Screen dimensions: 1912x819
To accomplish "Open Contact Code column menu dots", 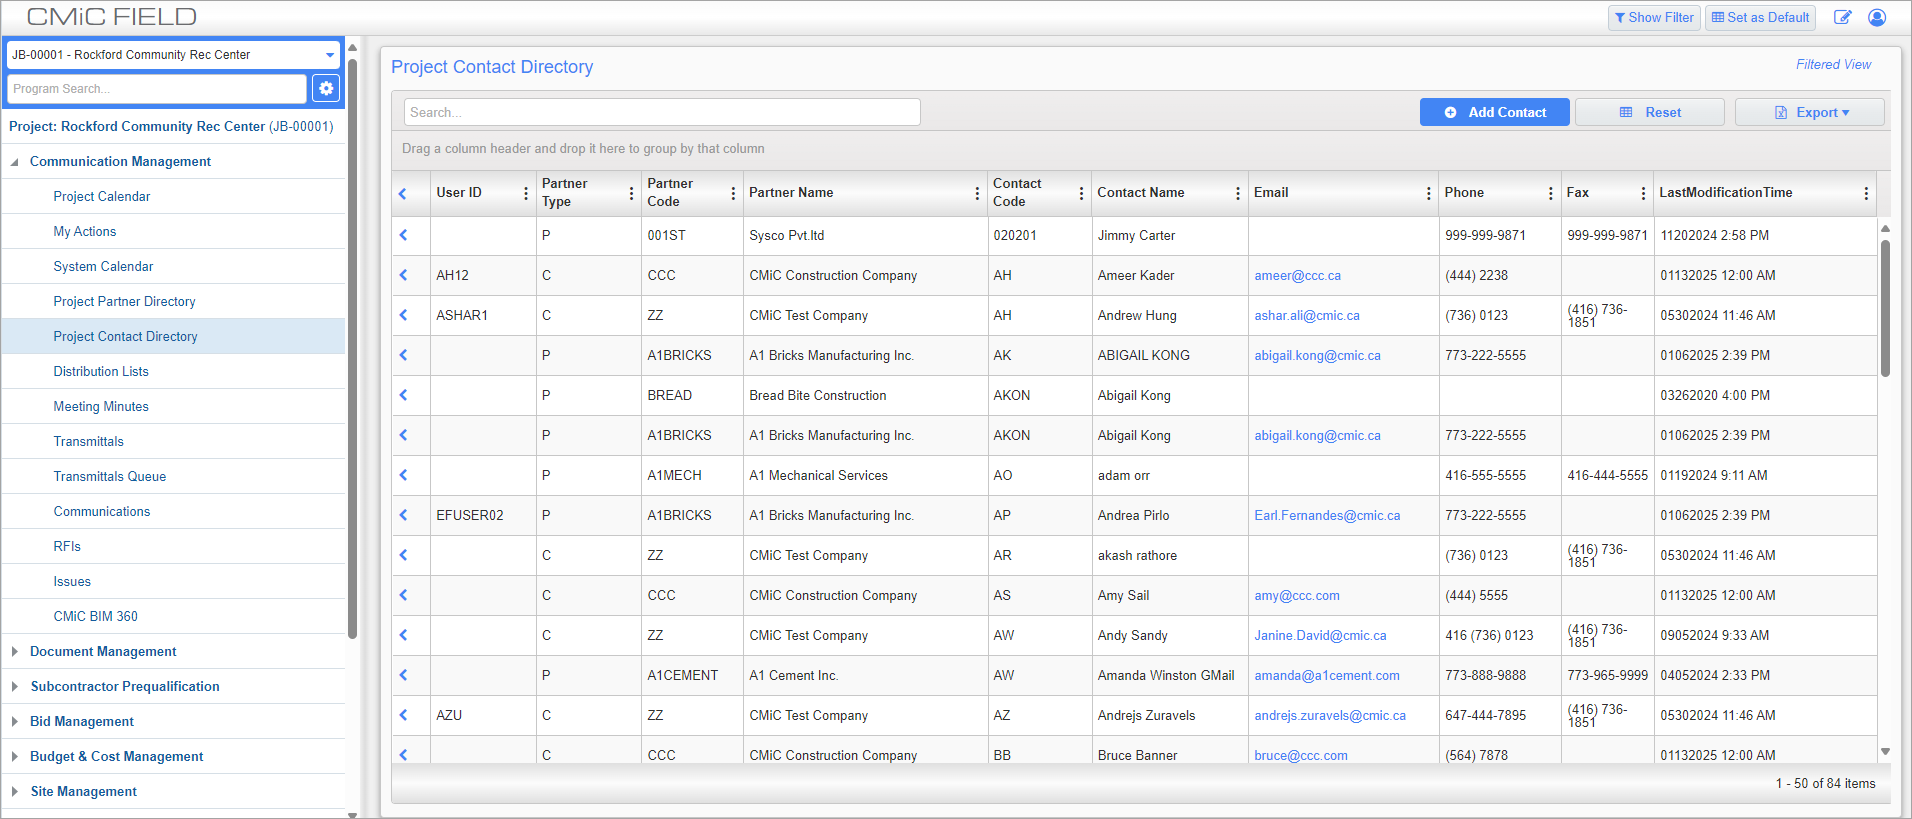I will click(x=1081, y=193).
